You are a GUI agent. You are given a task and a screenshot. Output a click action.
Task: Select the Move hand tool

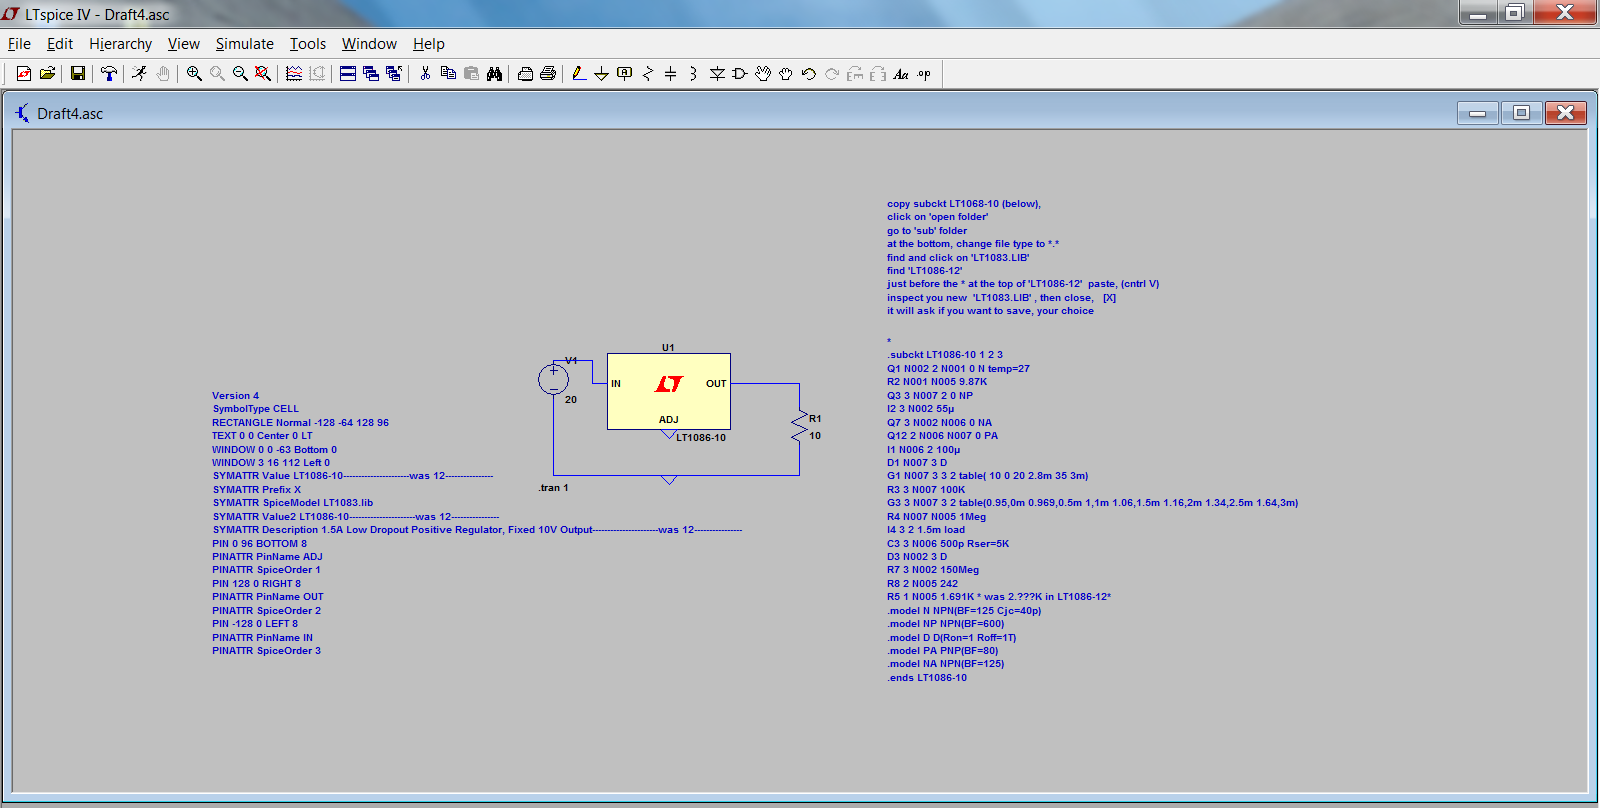coord(763,74)
